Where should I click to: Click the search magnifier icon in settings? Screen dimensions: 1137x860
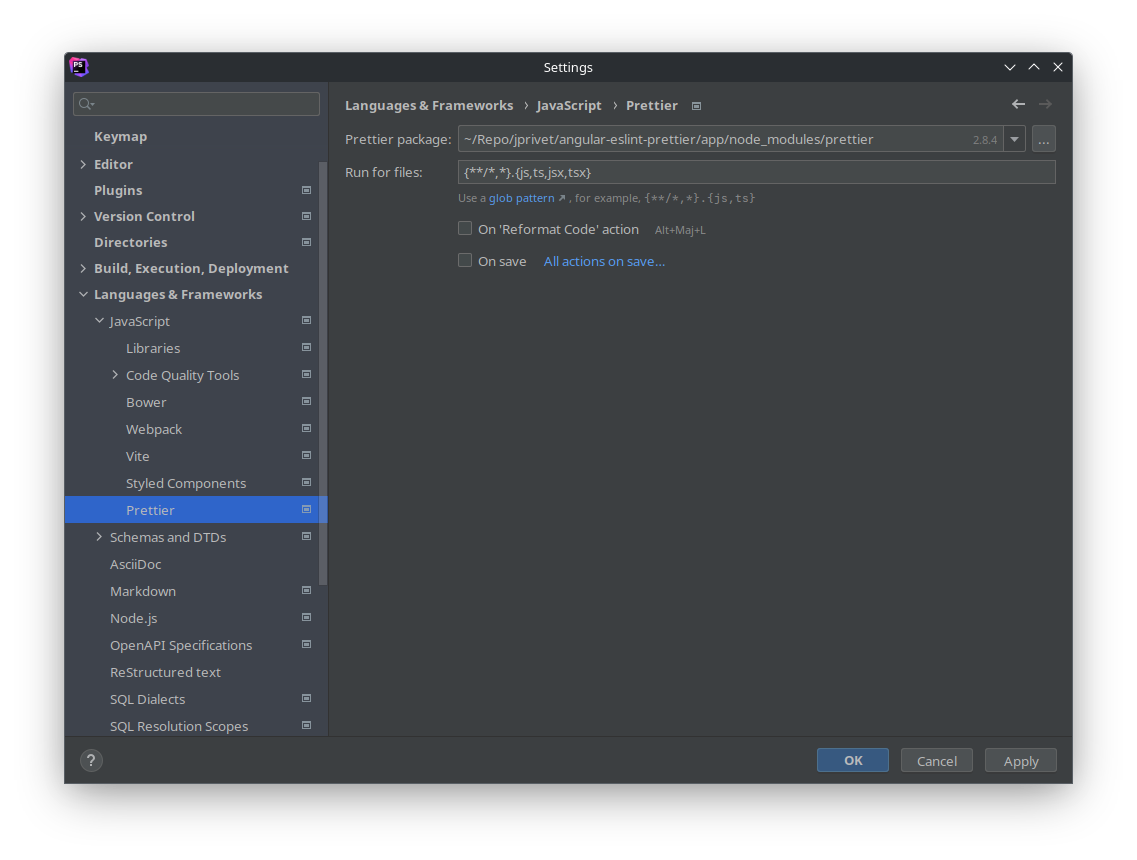coord(86,104)
